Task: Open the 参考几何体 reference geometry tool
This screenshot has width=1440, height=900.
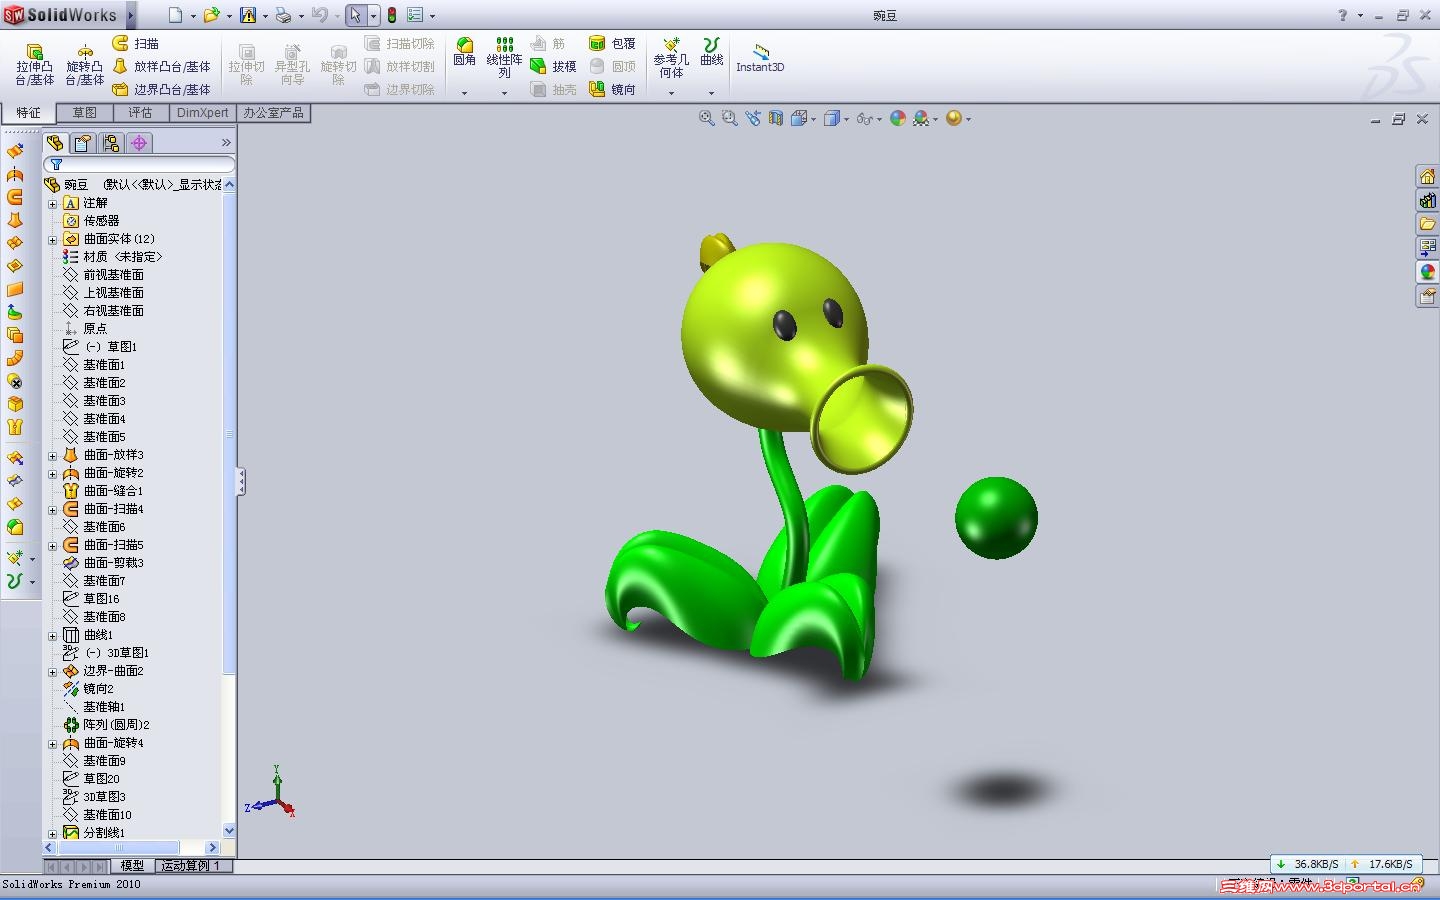Action: coord(671,58)
